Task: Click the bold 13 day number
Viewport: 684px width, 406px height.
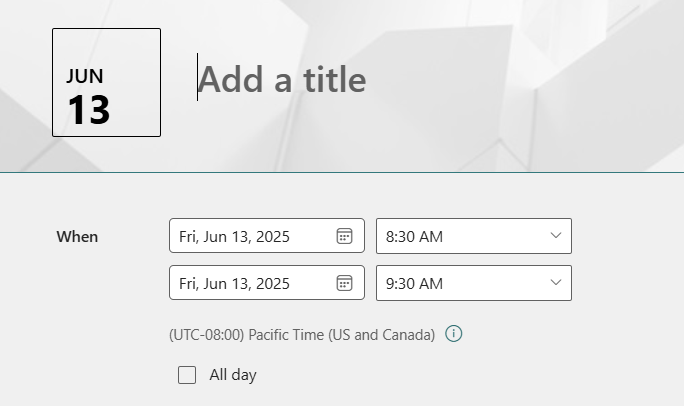Action: click(x=89, y=110)
